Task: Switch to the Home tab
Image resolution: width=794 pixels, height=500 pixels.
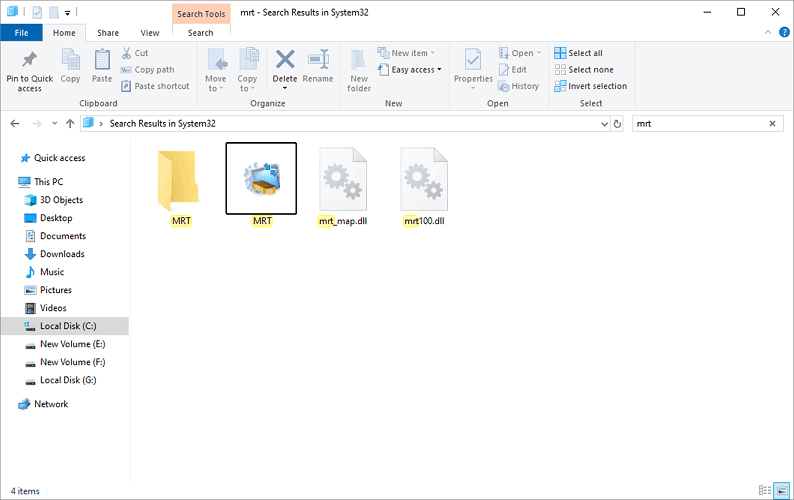Action: 64,33
